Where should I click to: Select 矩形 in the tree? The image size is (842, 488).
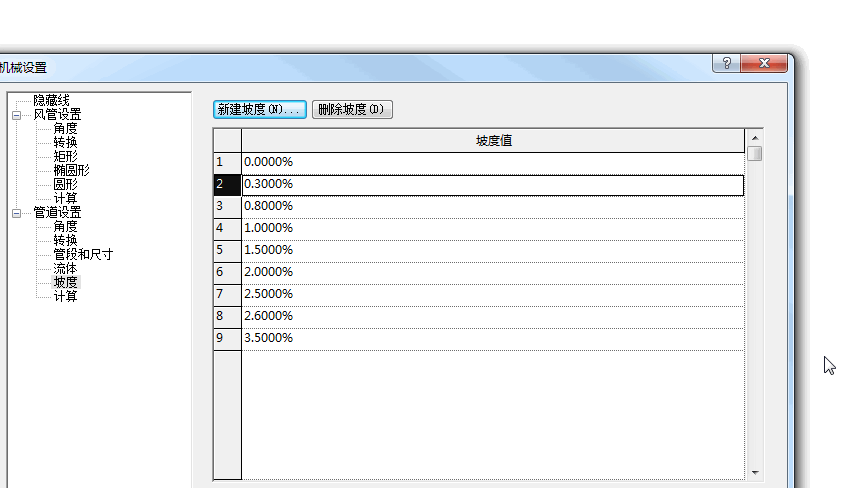pyautogui.click(x=66, y=156)
